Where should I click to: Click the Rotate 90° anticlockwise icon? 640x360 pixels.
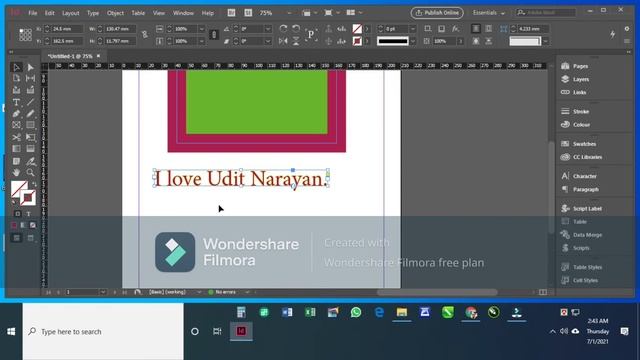pos(296,29)
